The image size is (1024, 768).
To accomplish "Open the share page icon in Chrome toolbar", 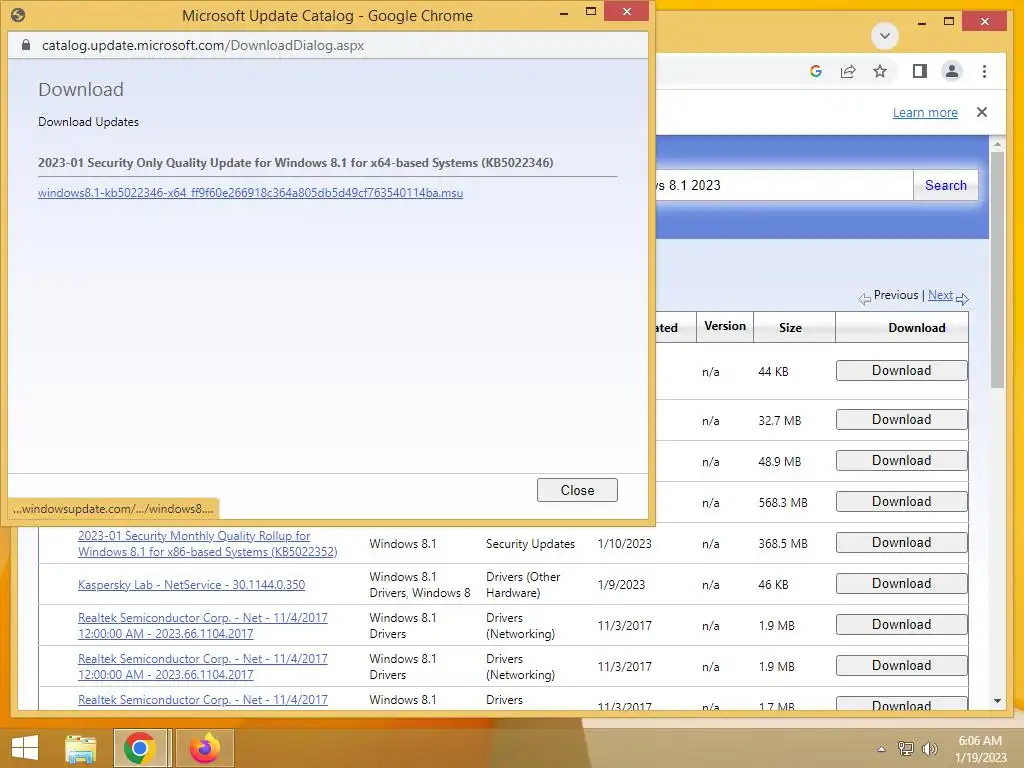I will tap(848, 71).
